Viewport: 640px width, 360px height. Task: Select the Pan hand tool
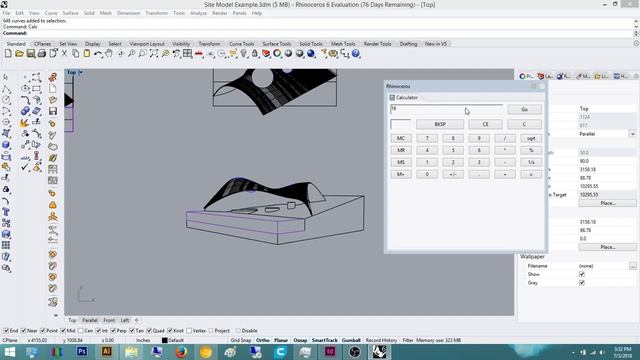click(109, 53)
